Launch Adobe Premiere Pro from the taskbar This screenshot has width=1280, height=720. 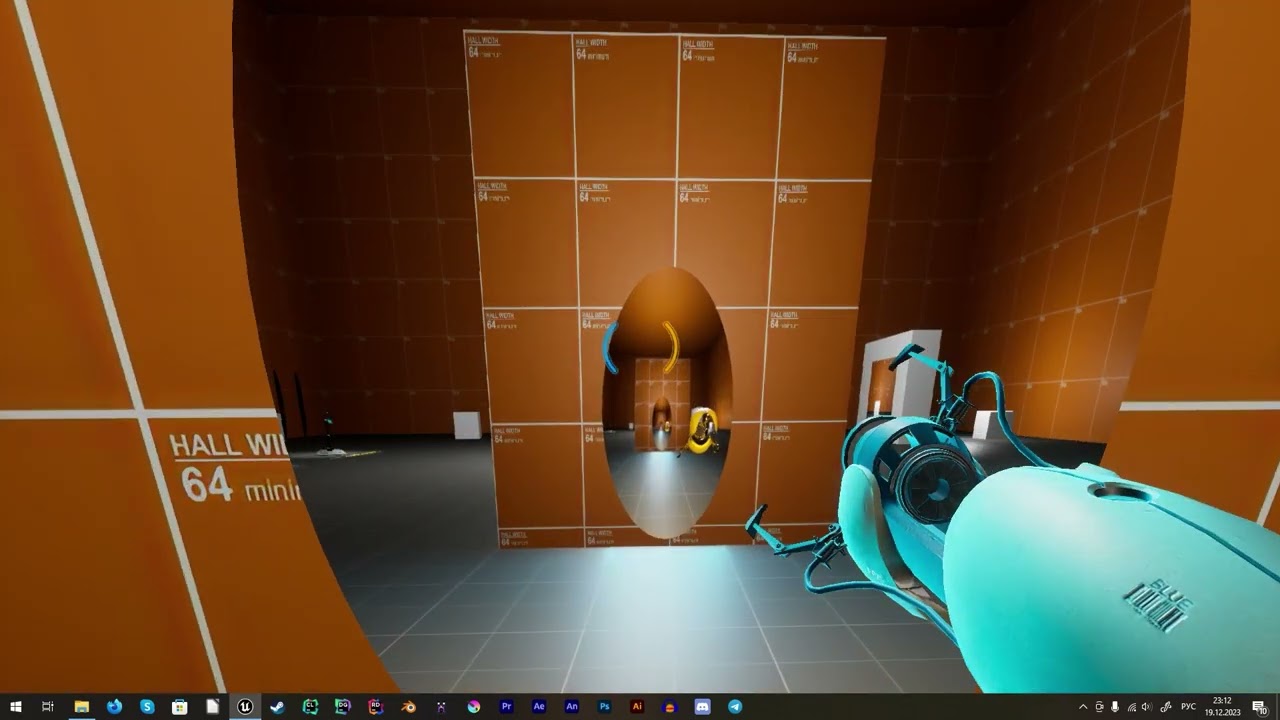click(506, 706)
